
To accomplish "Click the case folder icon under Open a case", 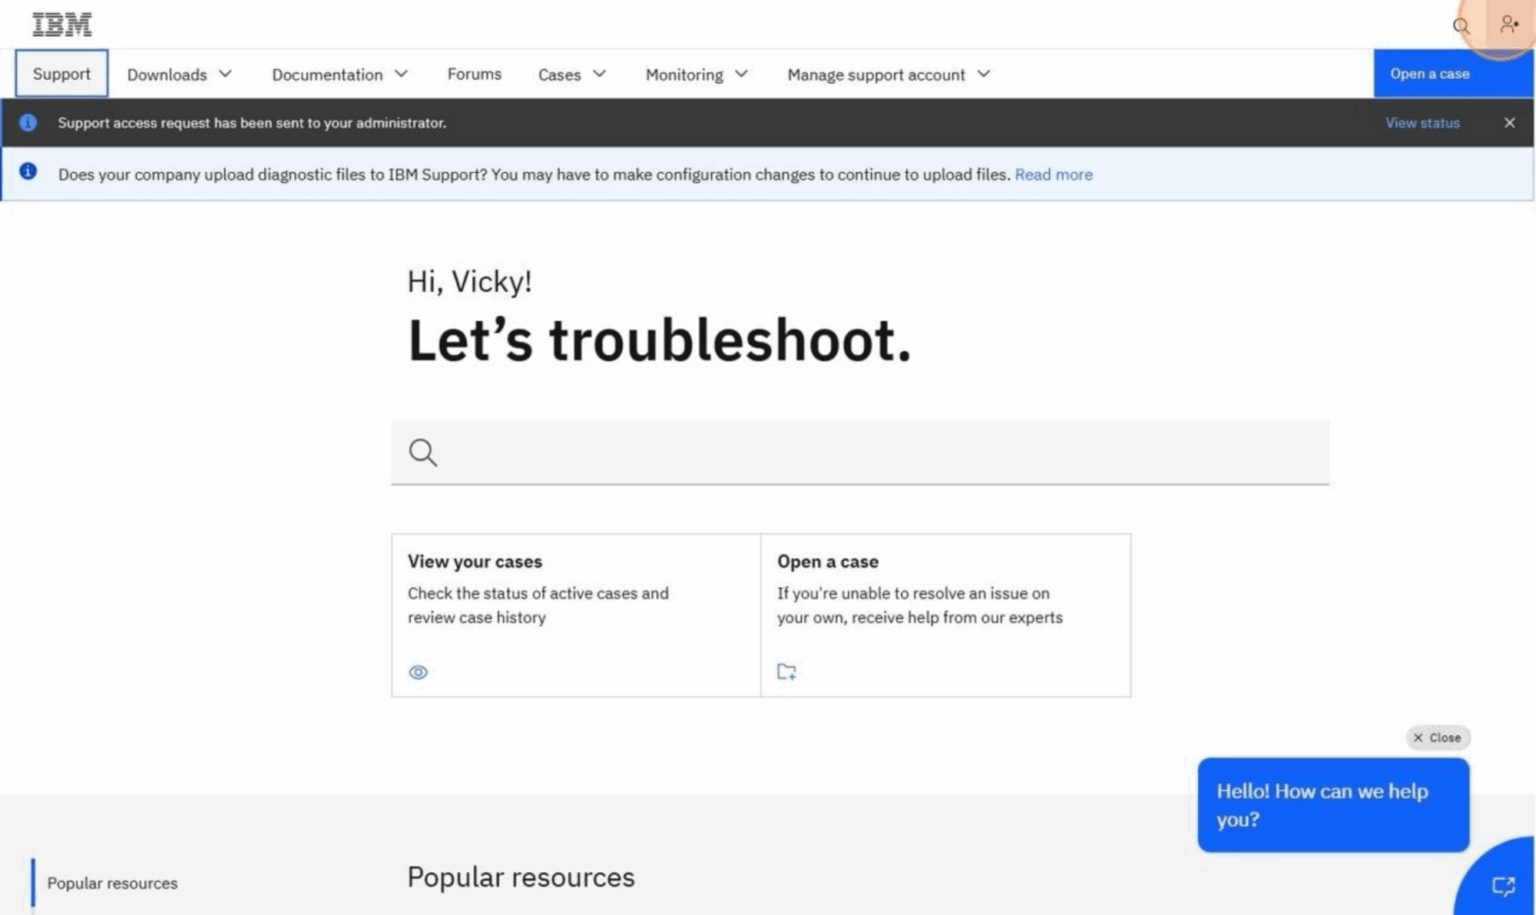I will pyautogui.click(x=786, y=671).
